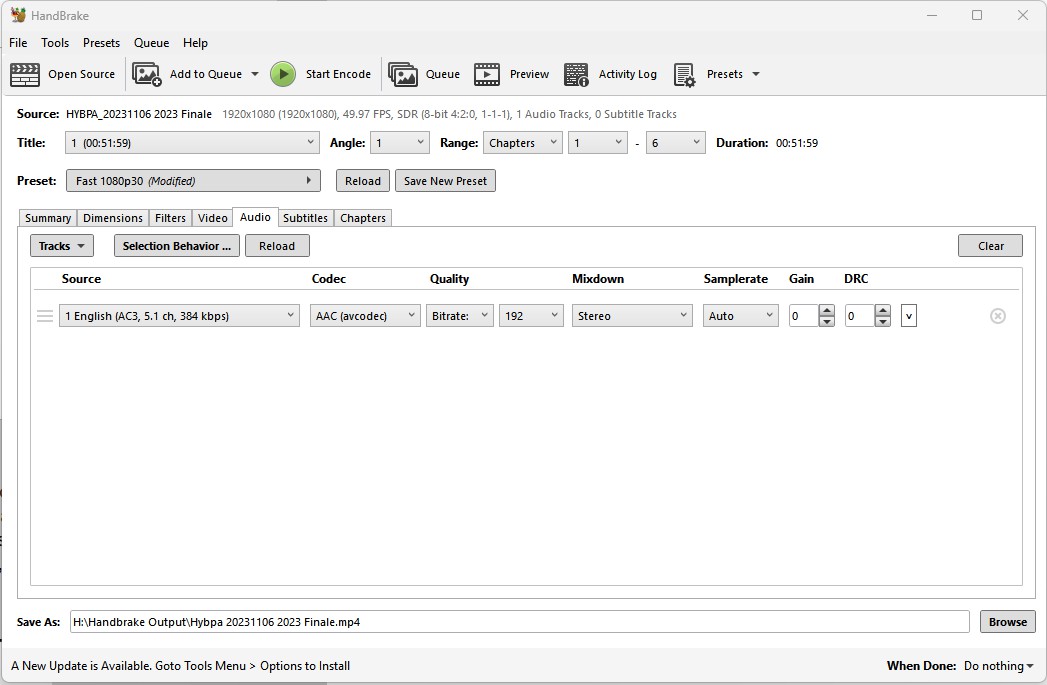Open the Title dropdown
The width and height of the screenshot is (1047, 685).
pos(192,143)
